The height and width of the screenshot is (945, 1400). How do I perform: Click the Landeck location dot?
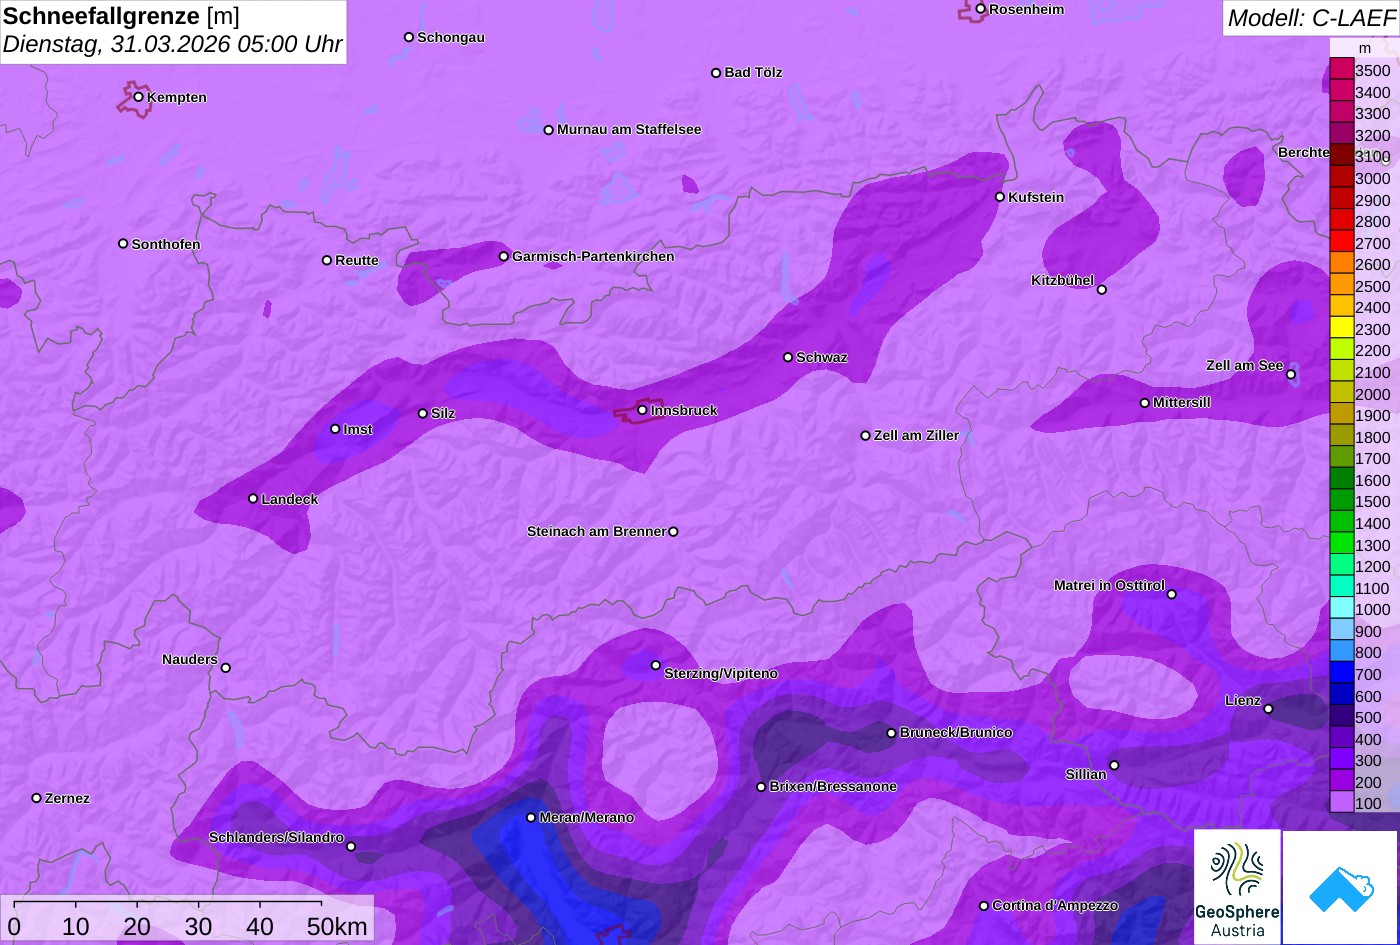[253, 499]
